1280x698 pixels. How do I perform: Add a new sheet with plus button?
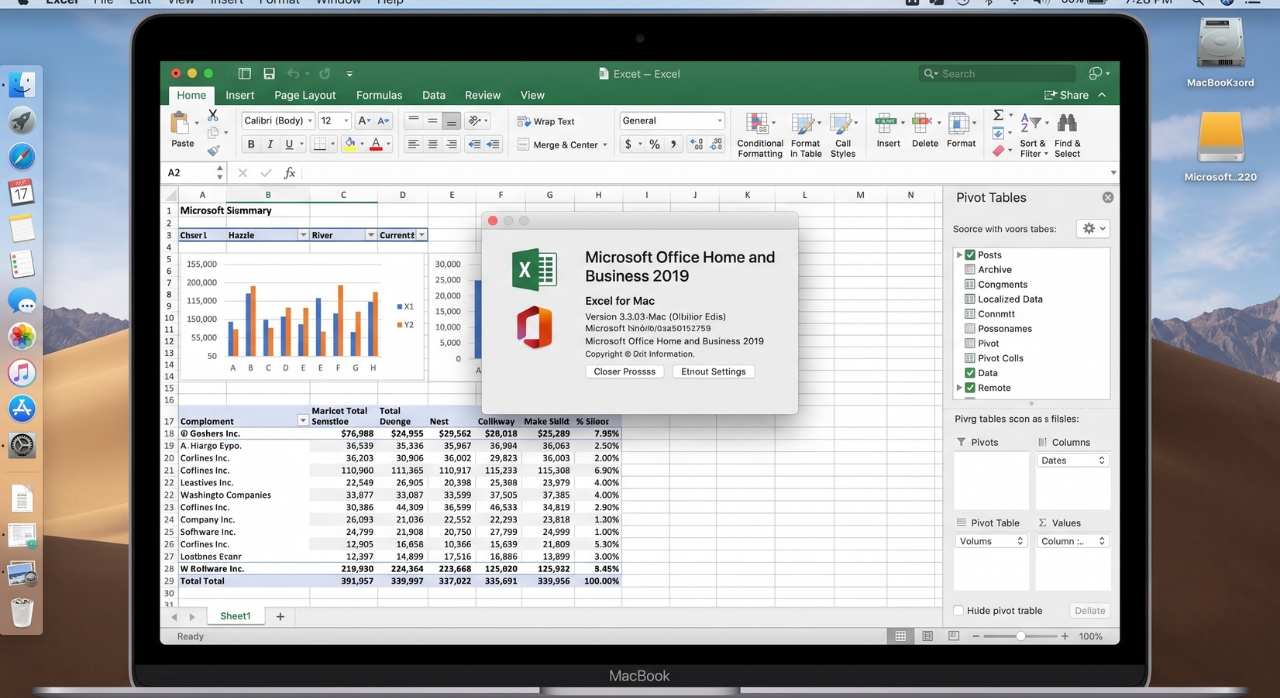(280, 617)
